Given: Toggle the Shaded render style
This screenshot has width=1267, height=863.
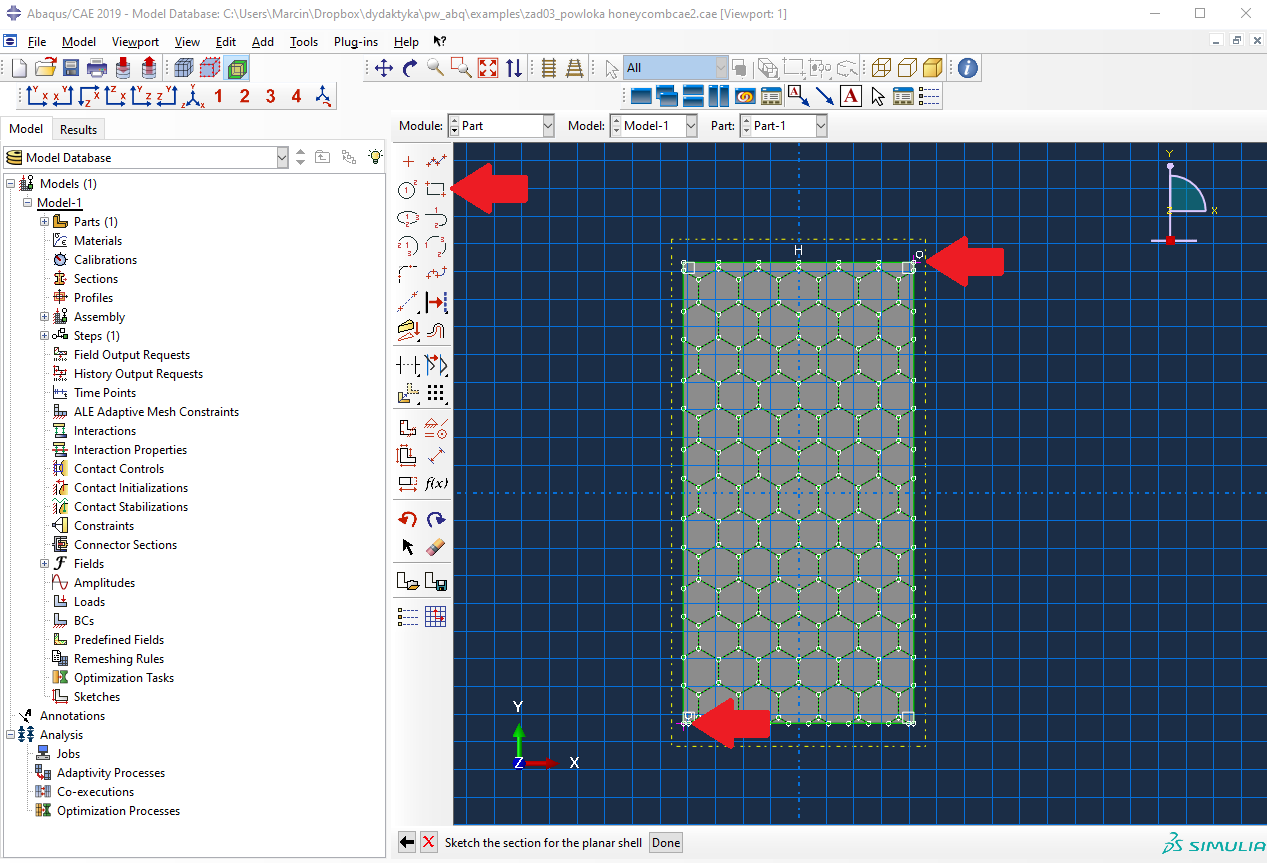Looking at the screenshot, I should tap(932, 68).
